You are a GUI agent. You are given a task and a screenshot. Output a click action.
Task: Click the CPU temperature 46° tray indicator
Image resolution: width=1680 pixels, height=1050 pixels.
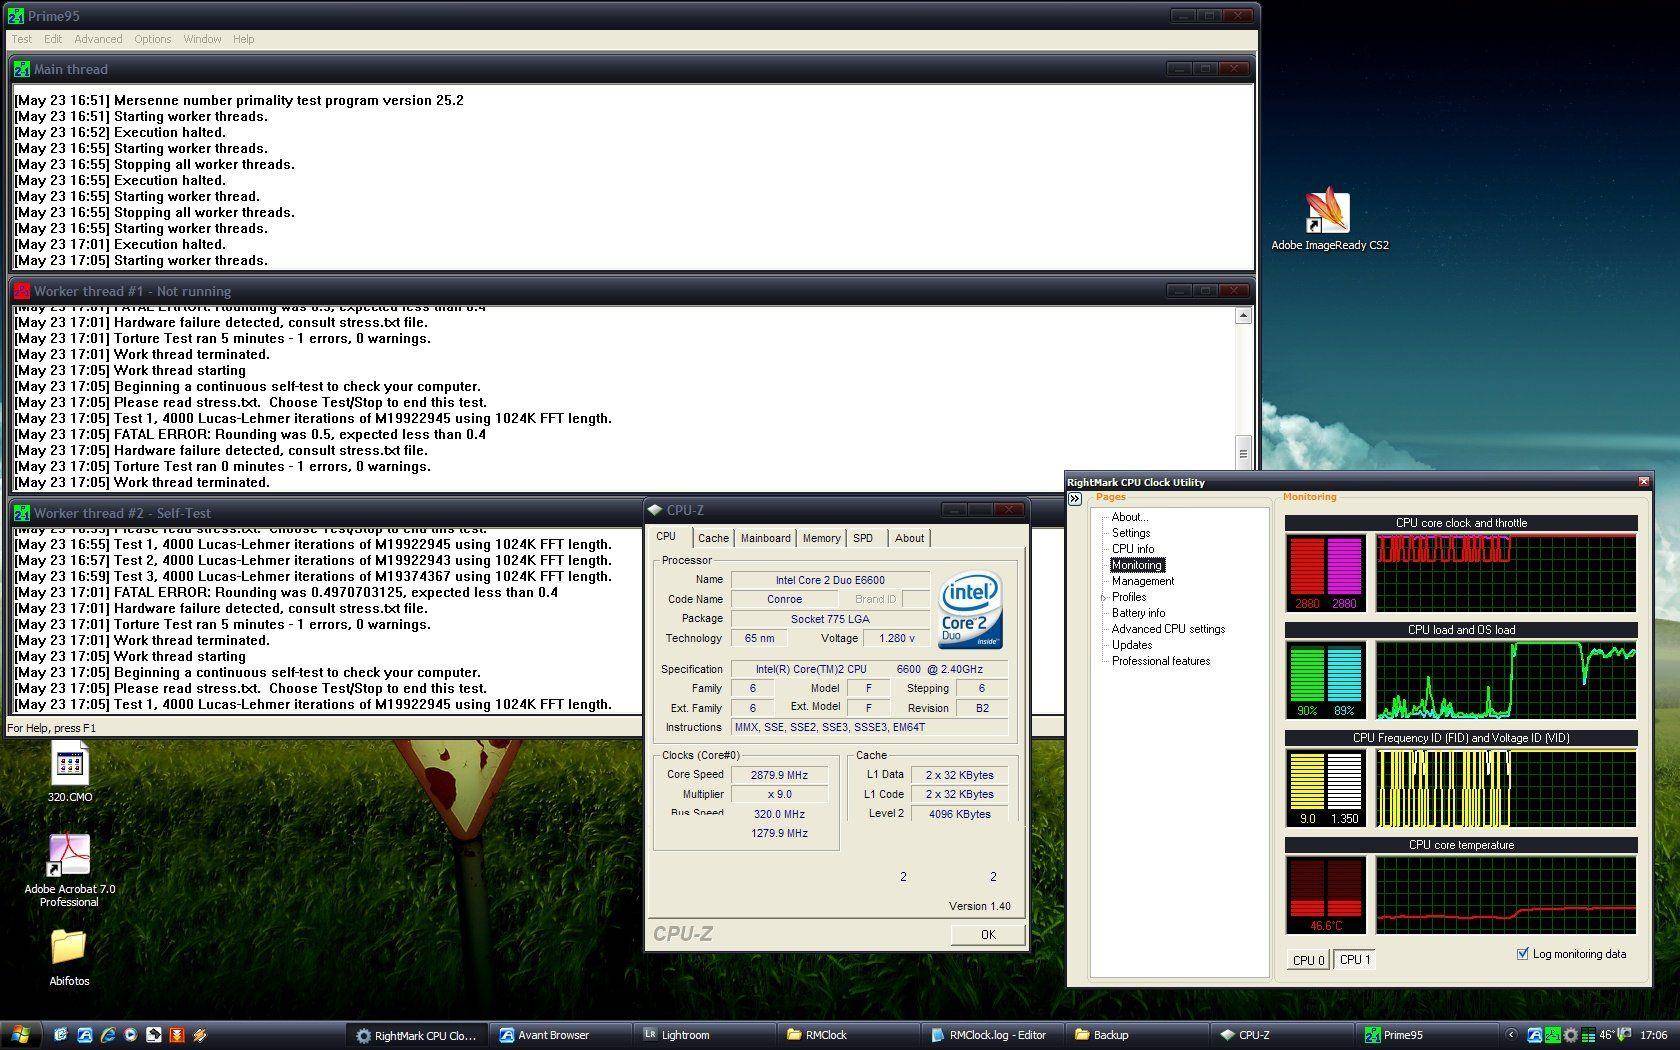click(x=1607, y=1035)
